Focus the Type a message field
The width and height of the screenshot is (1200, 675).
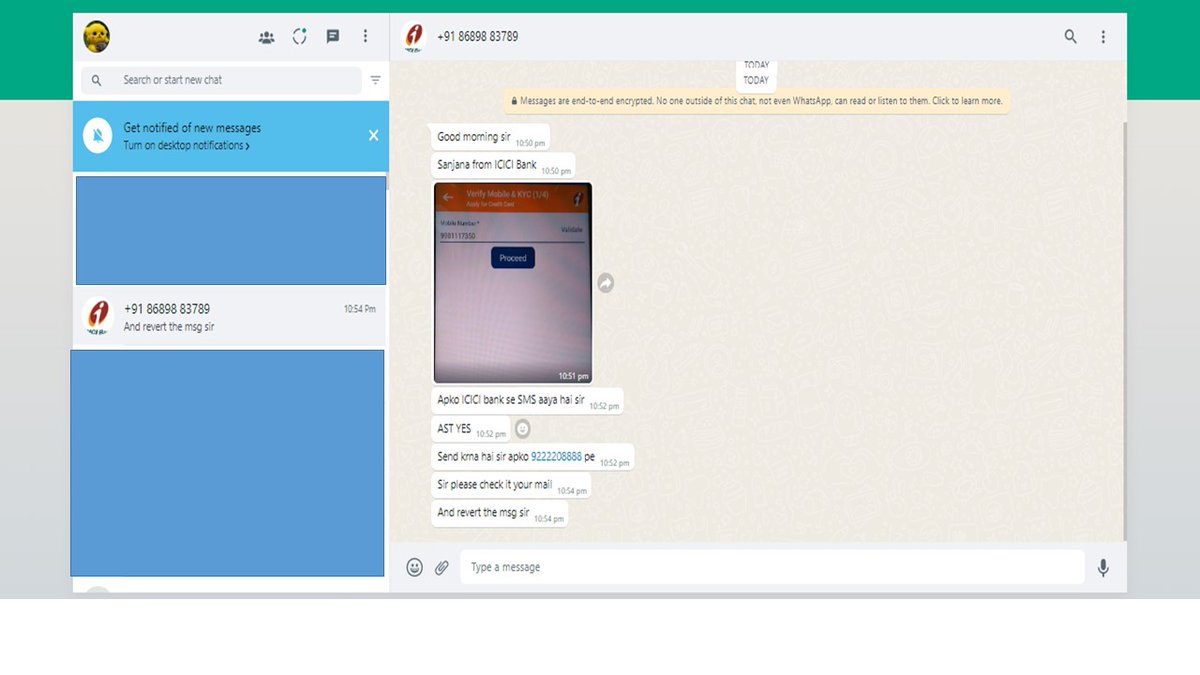tap(772, 567)
